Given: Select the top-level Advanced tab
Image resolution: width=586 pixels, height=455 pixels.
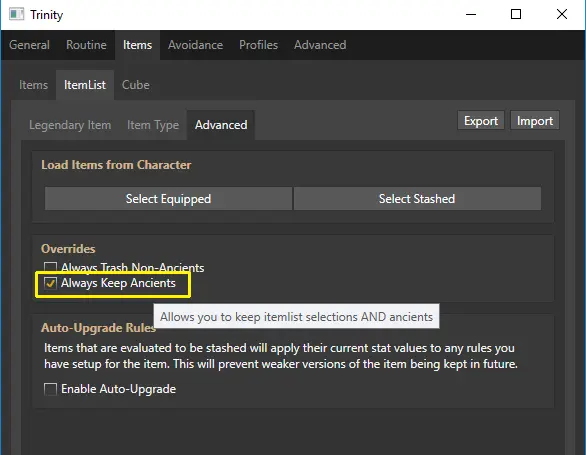Looking at the screenshot, I should tap(320, 45).
